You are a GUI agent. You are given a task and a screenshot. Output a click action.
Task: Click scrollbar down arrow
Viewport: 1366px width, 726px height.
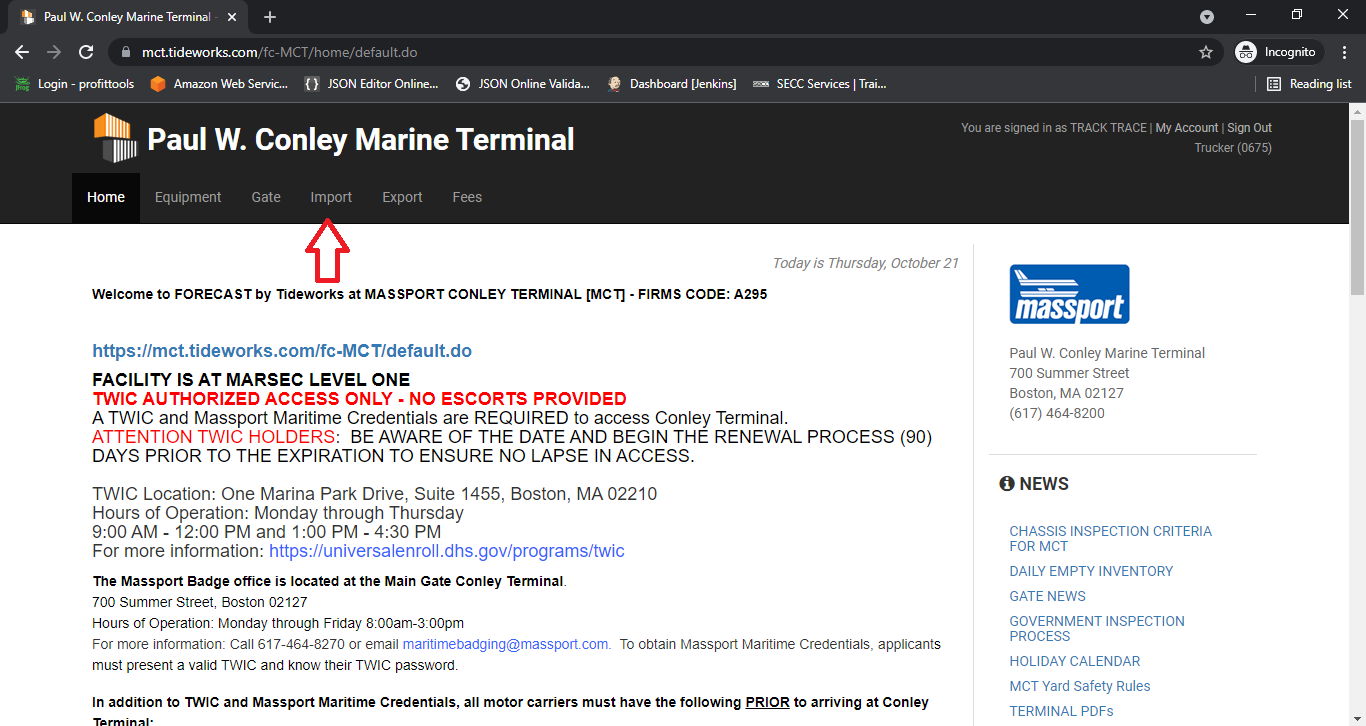pos(1357,718)
